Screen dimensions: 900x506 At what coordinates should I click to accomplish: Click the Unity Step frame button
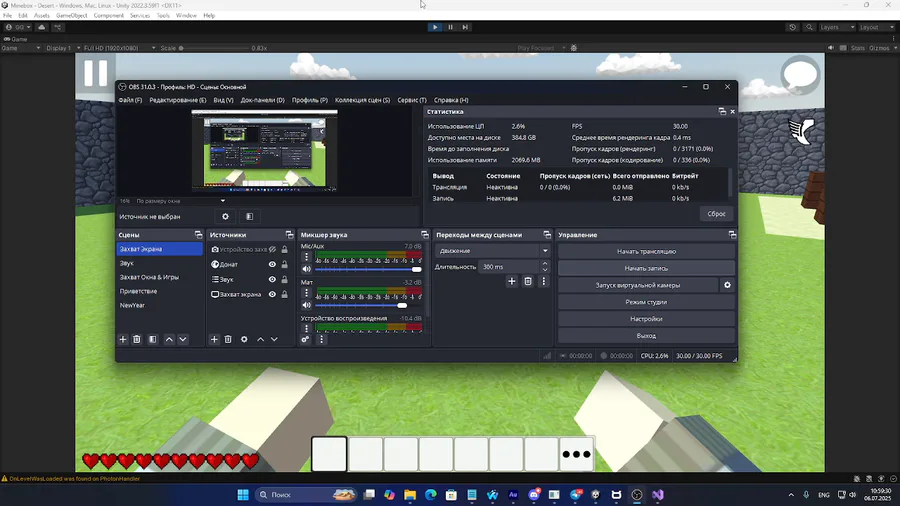(465, 27)
